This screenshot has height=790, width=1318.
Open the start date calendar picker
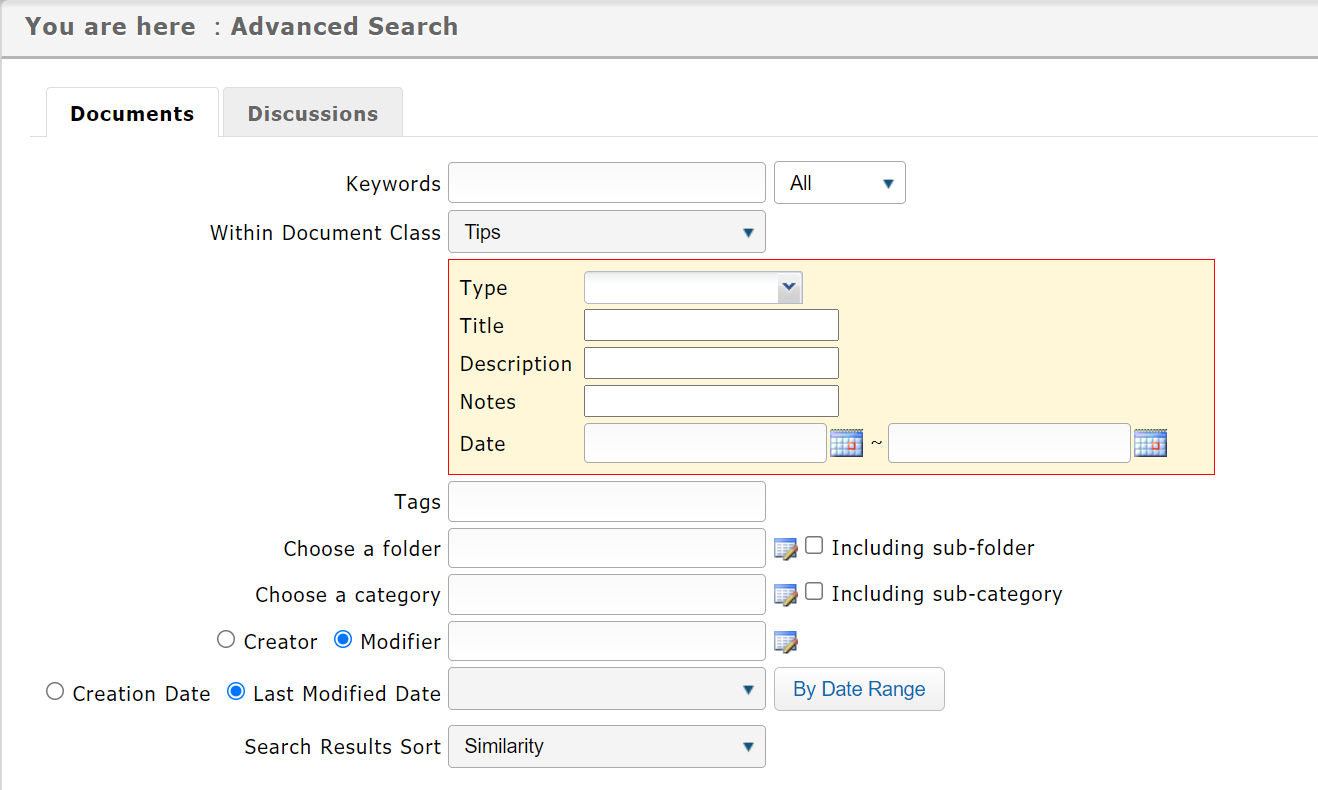pyautogui.click(x=846, y=443)
